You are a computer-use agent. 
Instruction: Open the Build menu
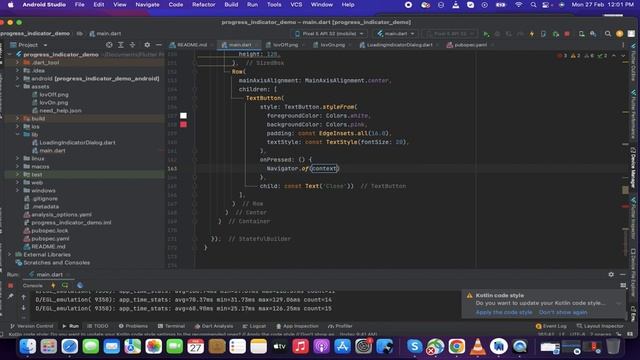pos(231,4)
